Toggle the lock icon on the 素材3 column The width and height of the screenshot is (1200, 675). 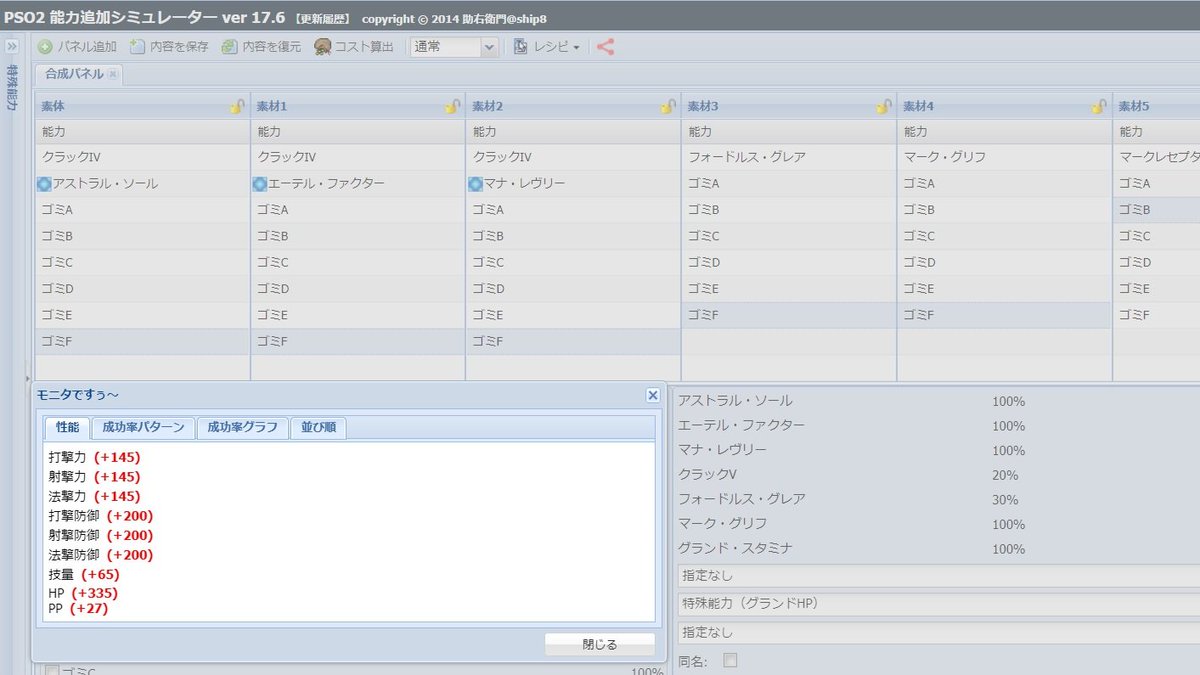(x=883, y=106)
